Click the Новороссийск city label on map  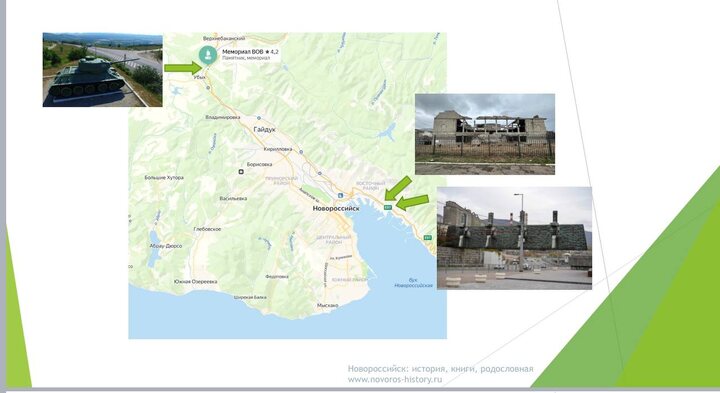pyautogui.click(x=336, y=208)
